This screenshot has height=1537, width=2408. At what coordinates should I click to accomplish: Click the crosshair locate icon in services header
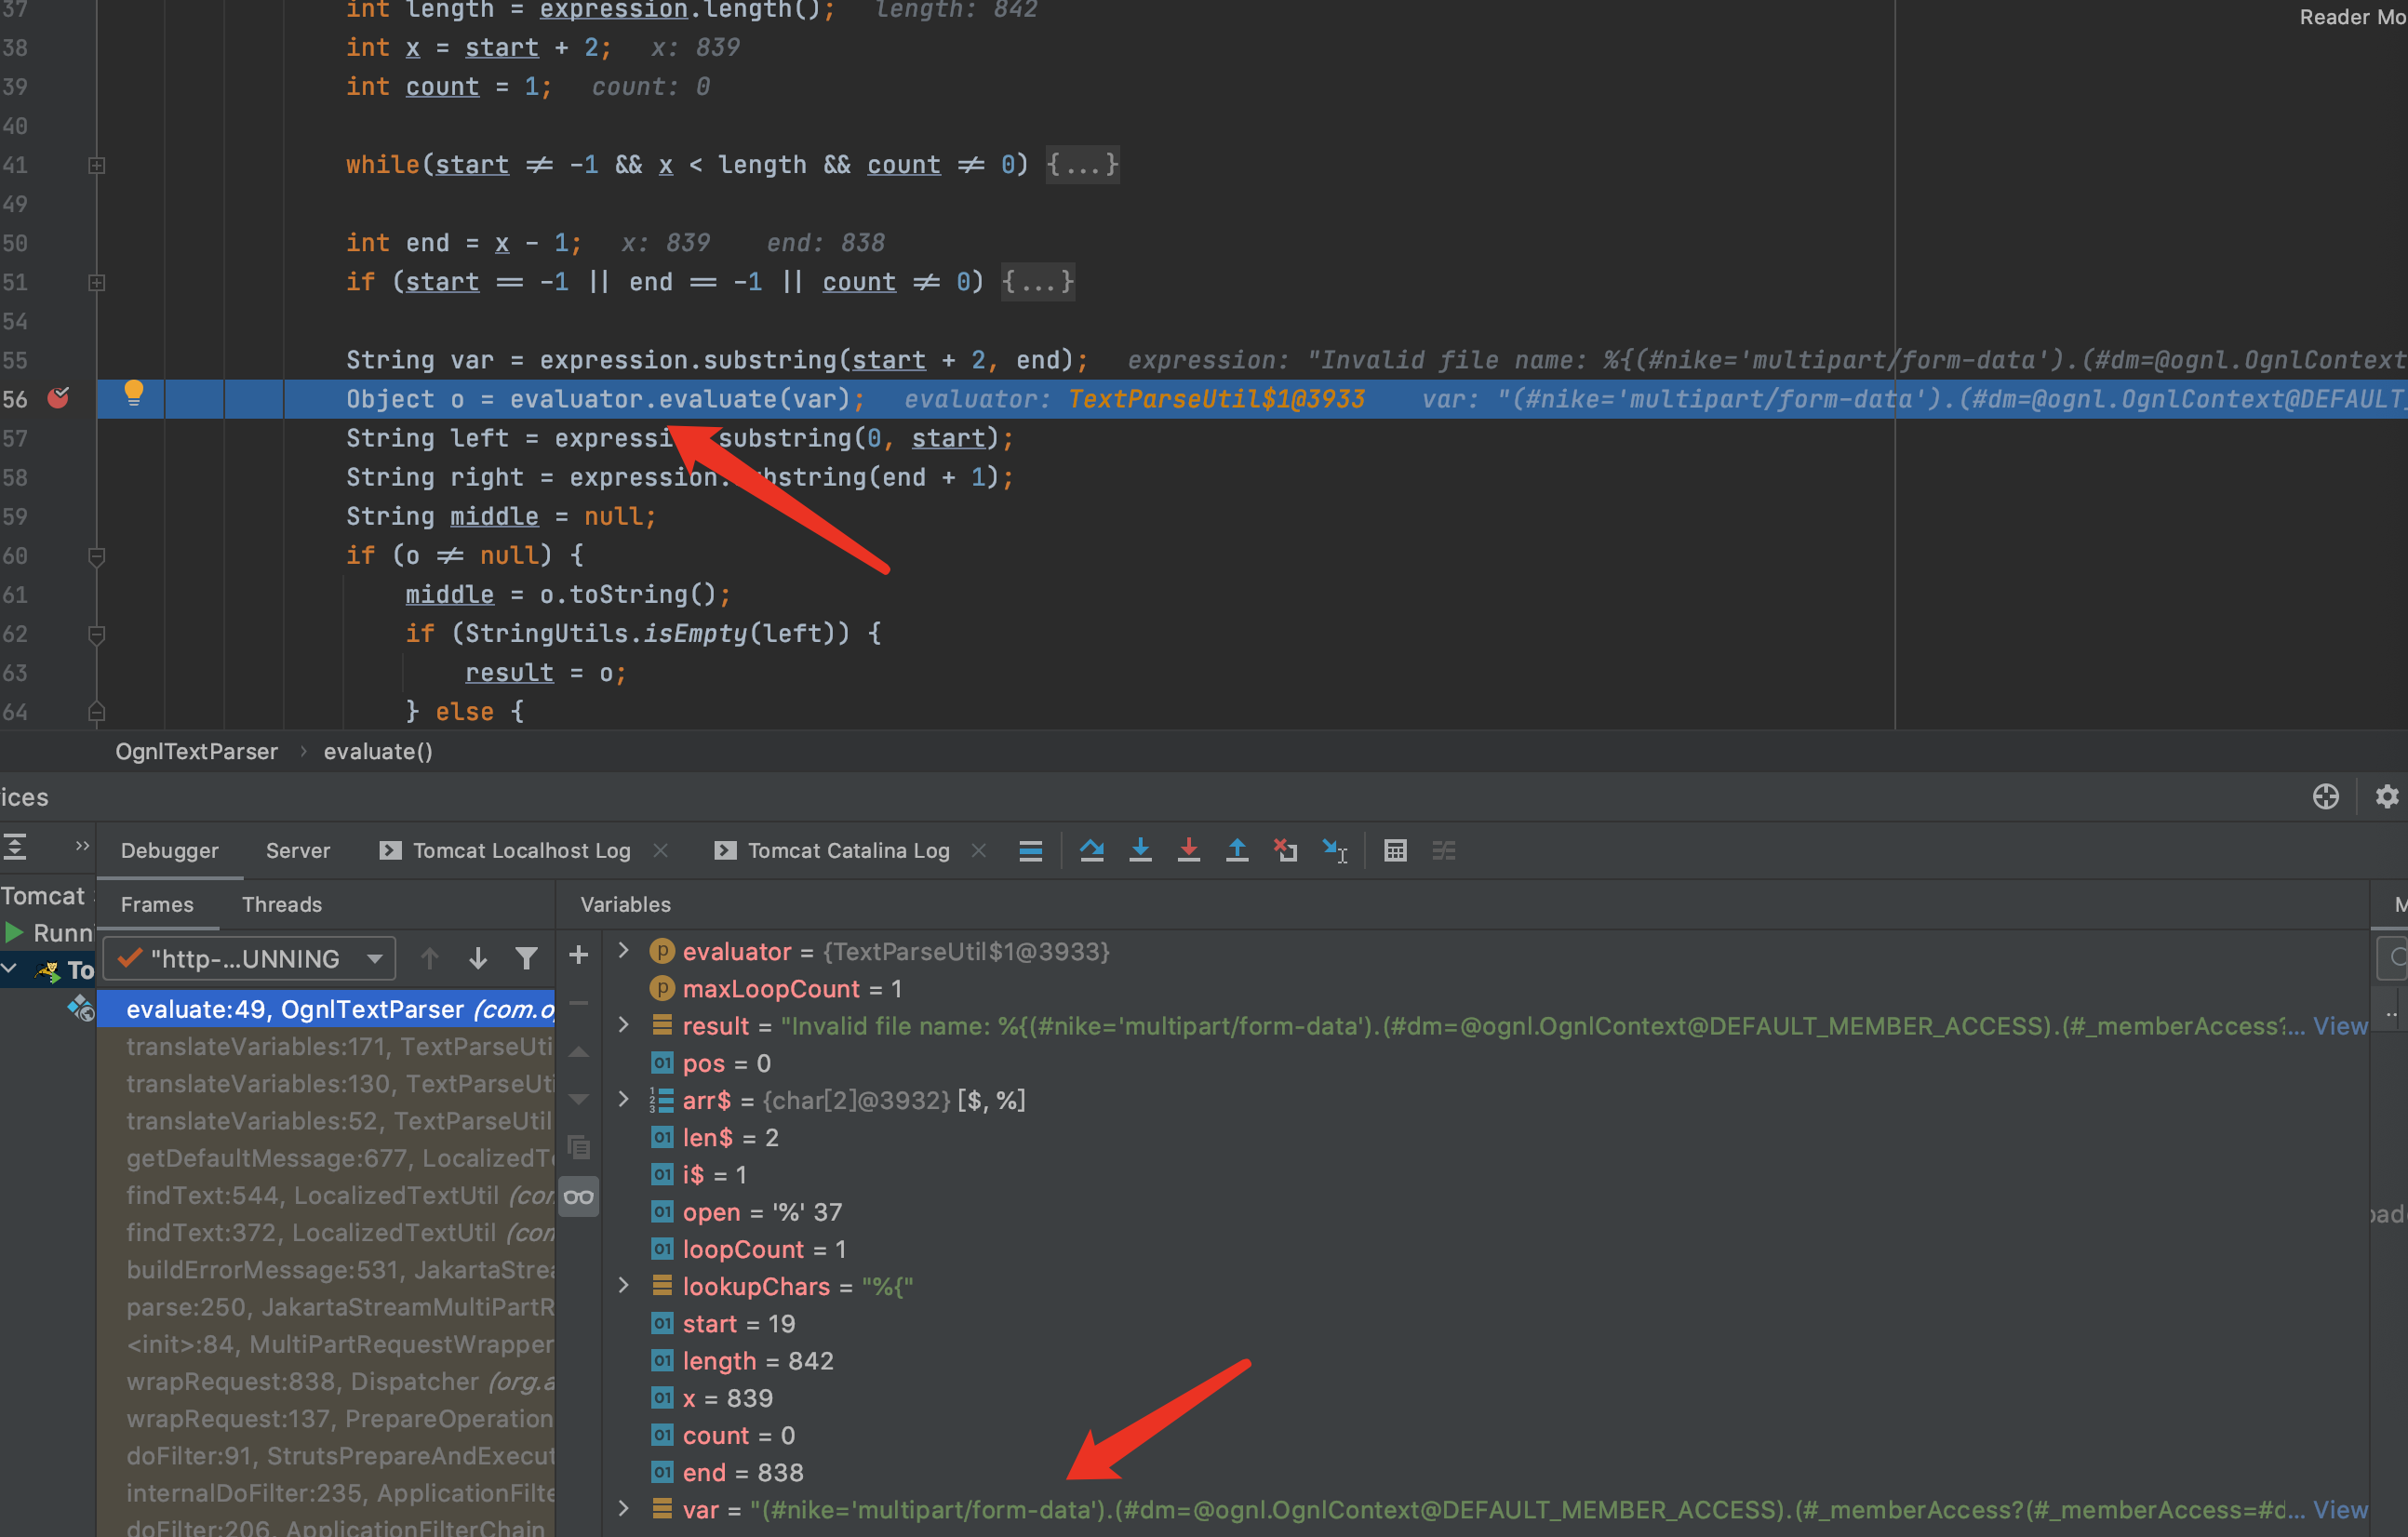[2326, 796]
